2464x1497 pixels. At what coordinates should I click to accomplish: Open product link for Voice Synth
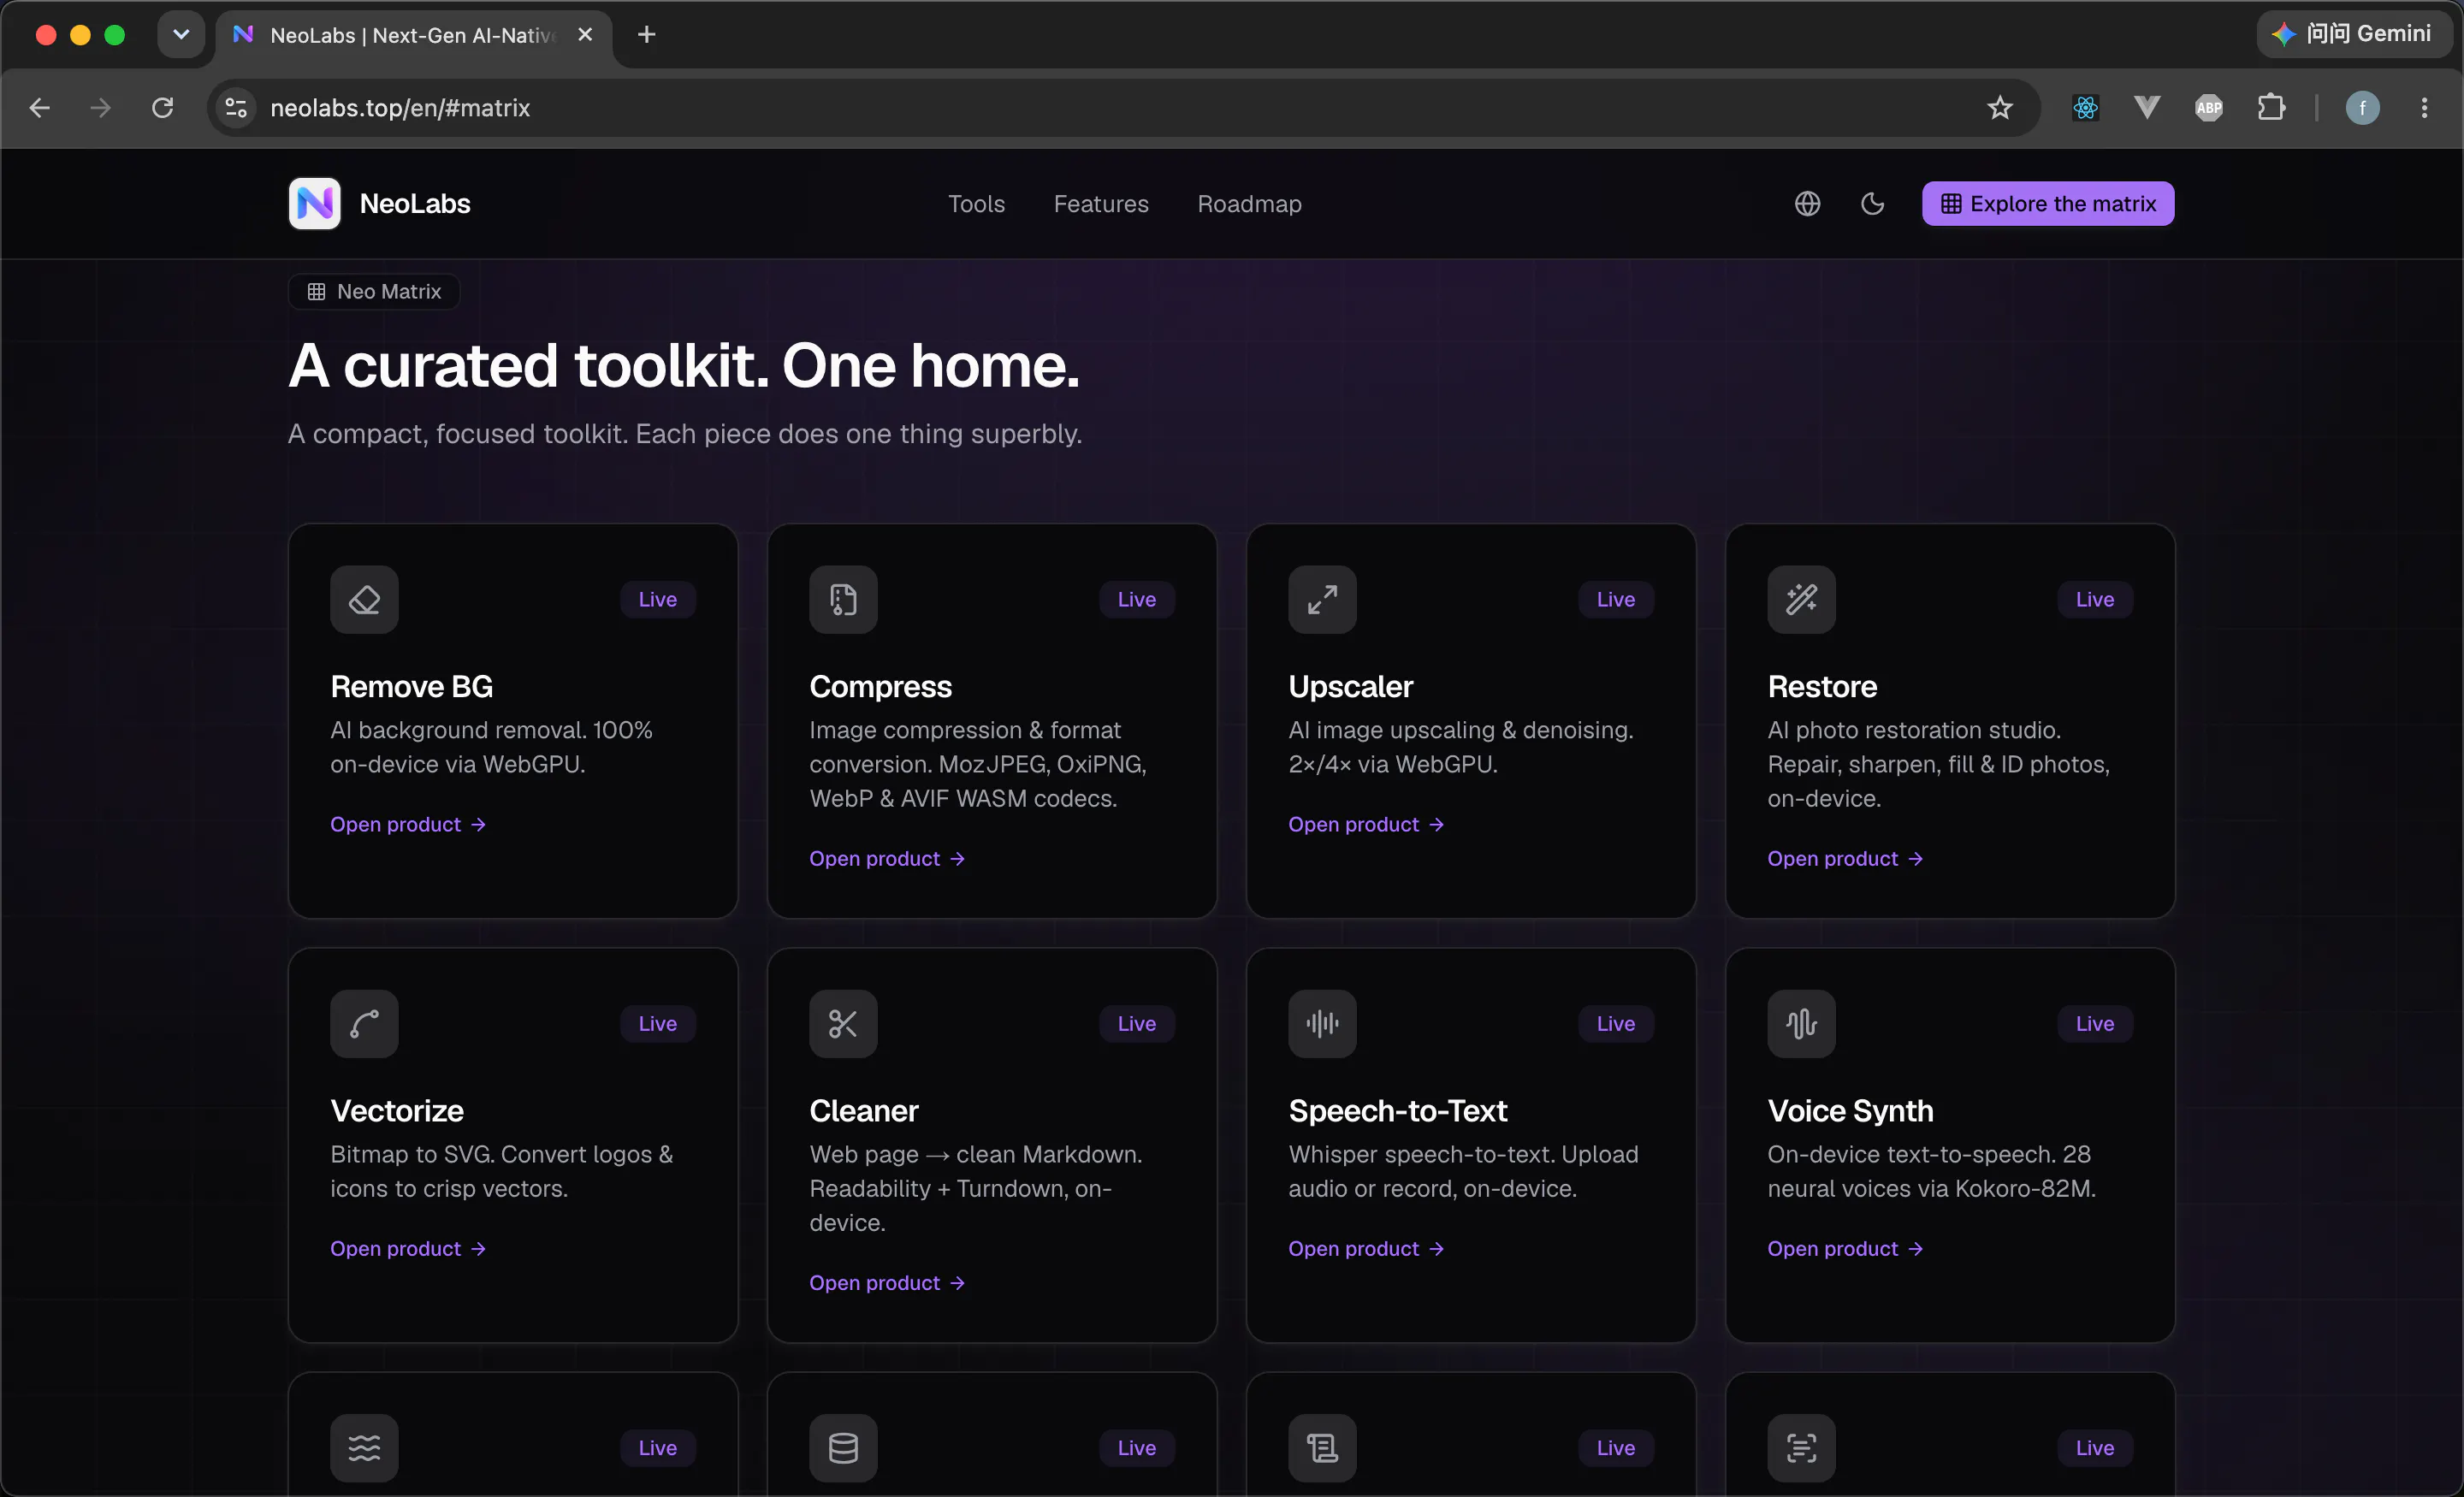pyautogui.click(x=1845, y=1249)
